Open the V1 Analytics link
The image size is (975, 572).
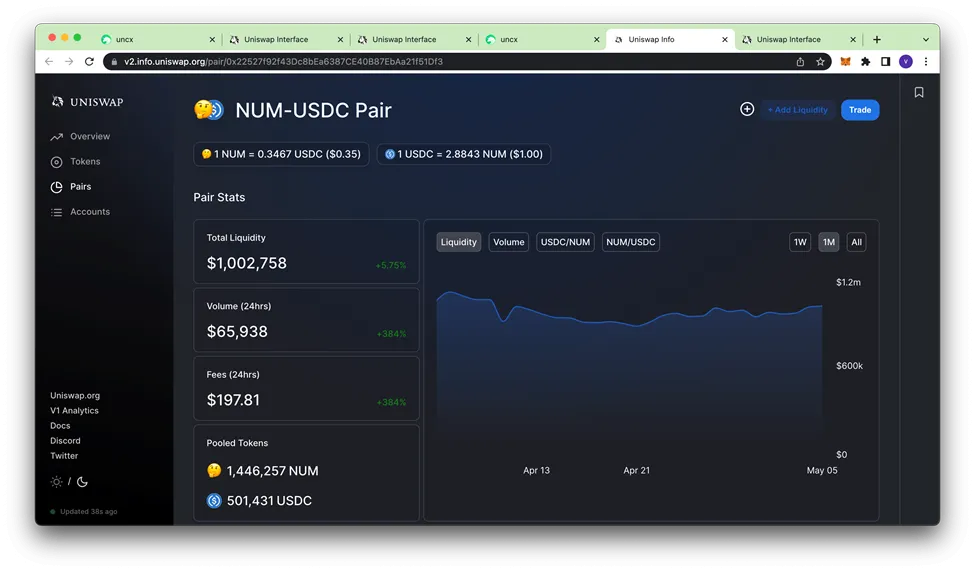pyautogui.click(x=75, y=410)
